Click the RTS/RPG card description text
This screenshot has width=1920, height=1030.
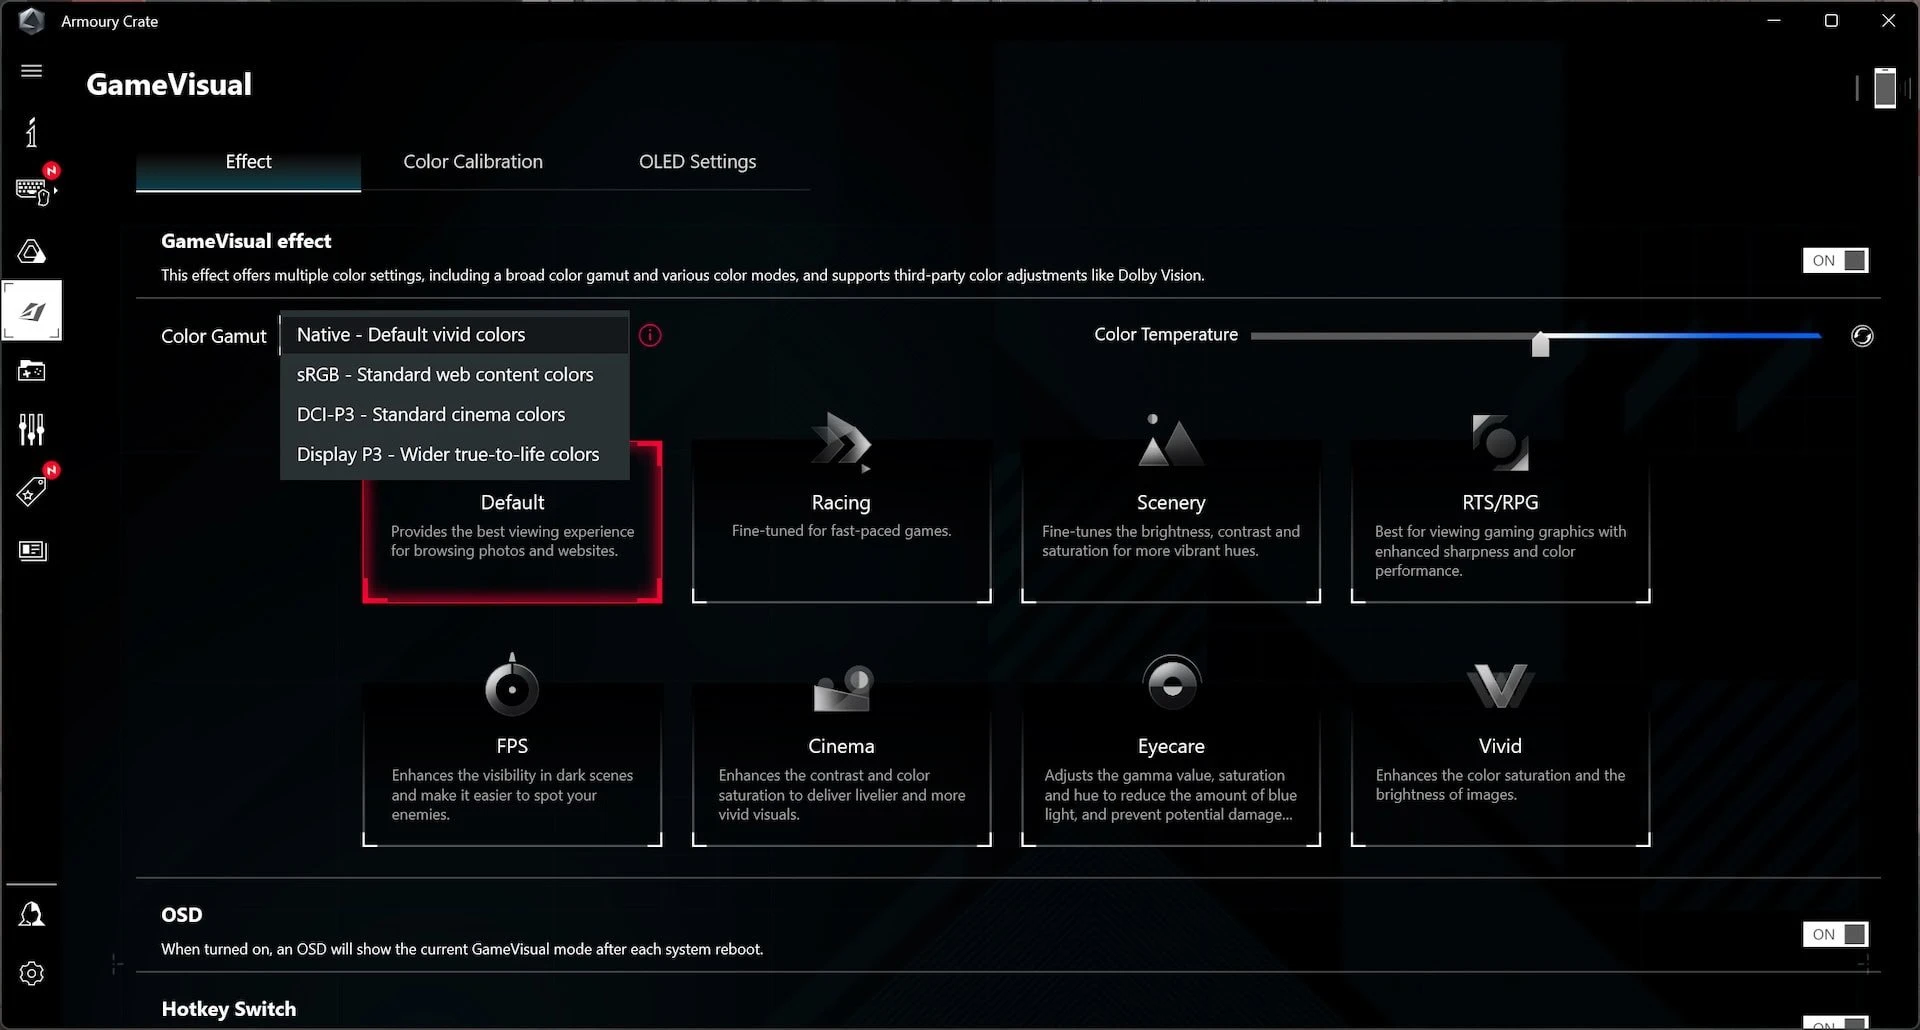[1500, 551]
